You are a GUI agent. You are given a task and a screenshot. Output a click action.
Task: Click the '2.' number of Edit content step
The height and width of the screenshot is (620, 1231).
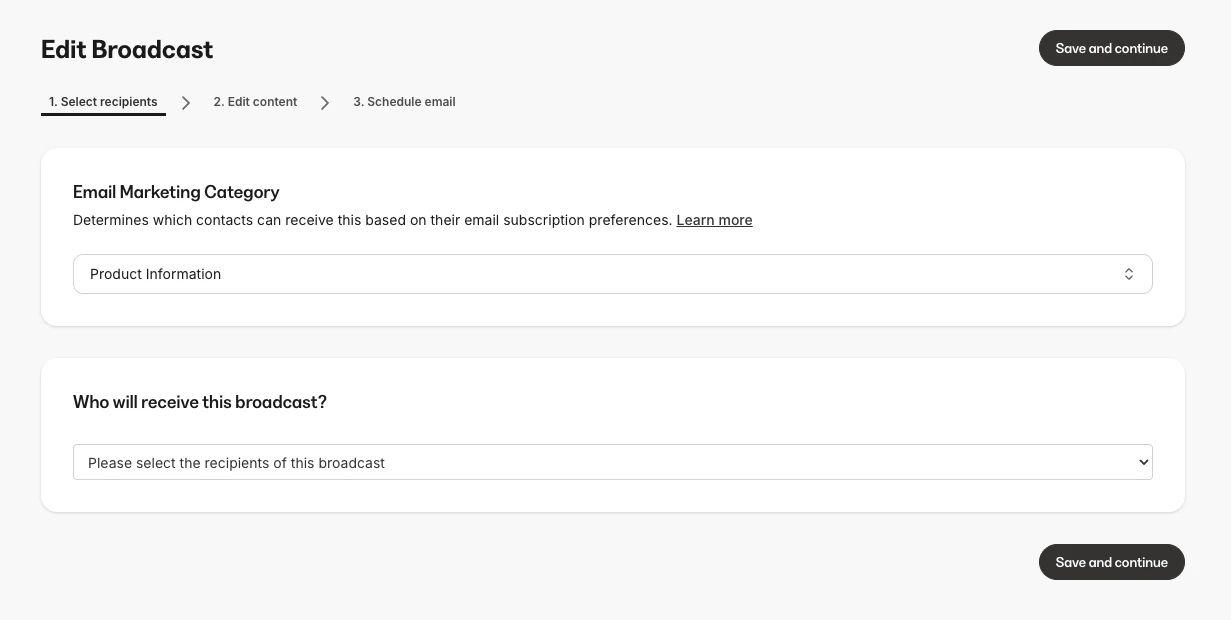[x=218, y=102]
